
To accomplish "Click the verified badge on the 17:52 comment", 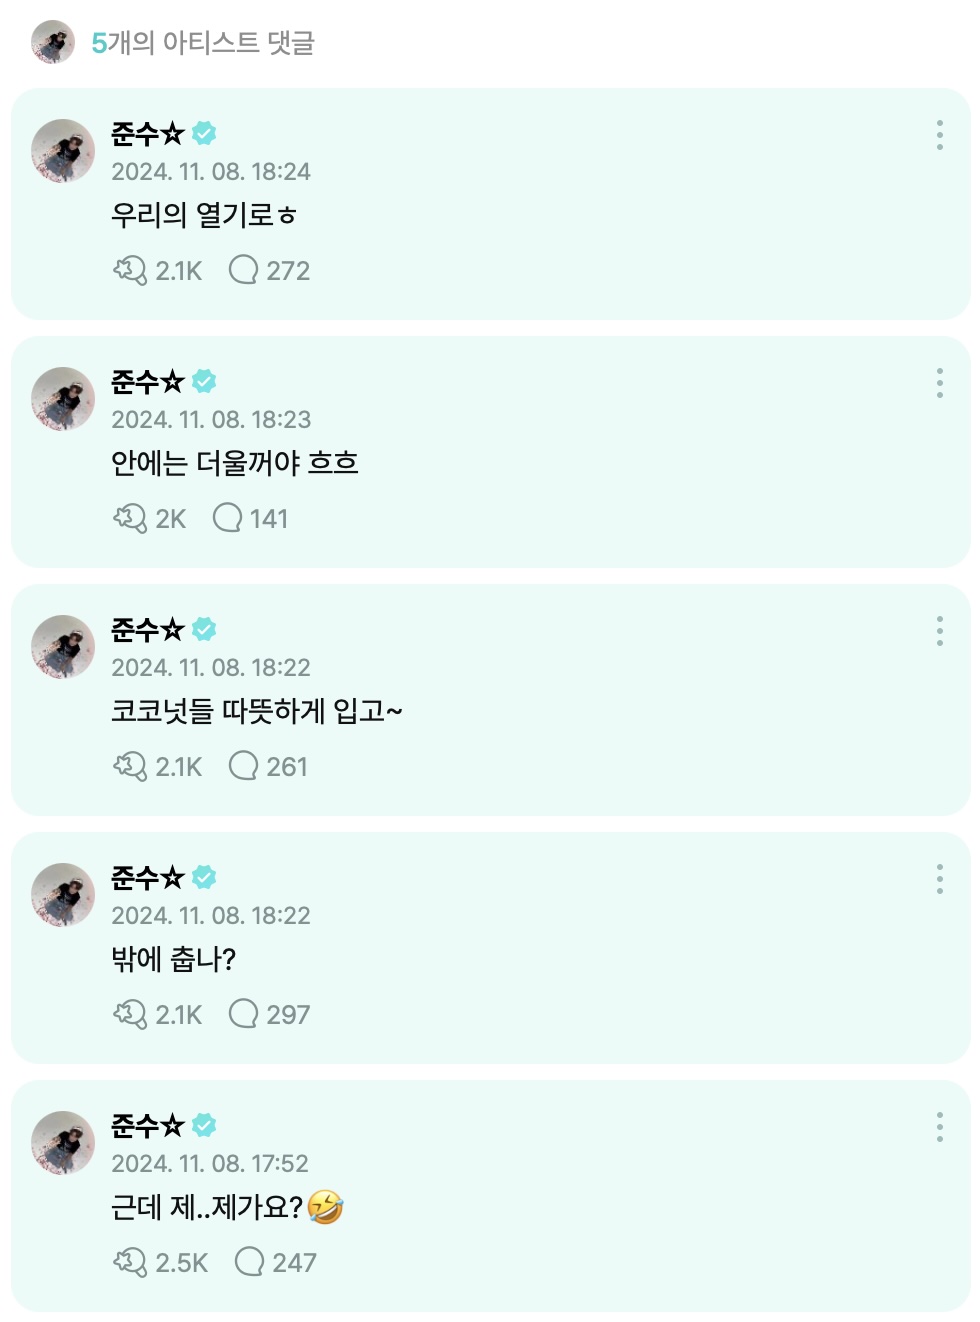I will [x=204, y=1125].
